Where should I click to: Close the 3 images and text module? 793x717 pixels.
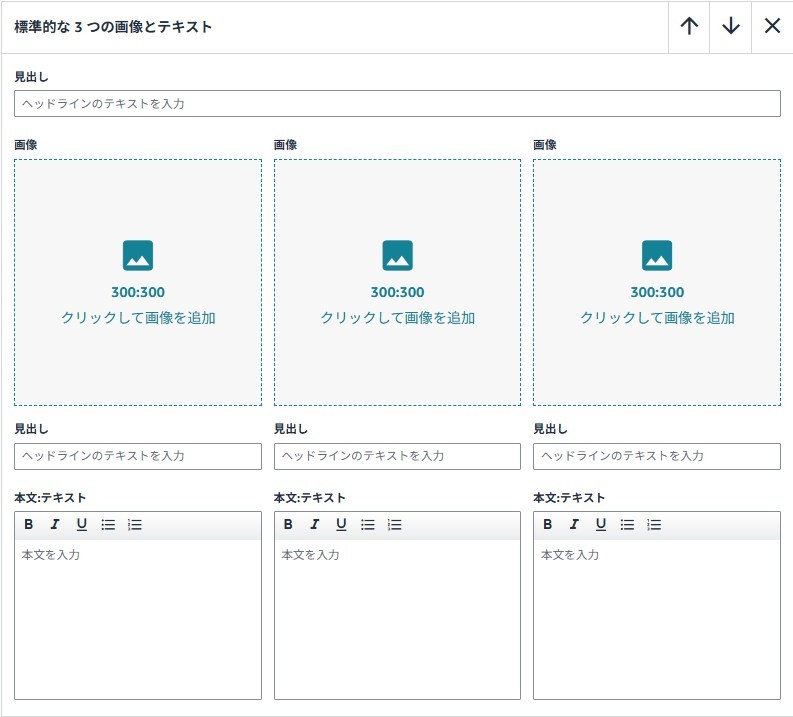[x=772, y=27]
